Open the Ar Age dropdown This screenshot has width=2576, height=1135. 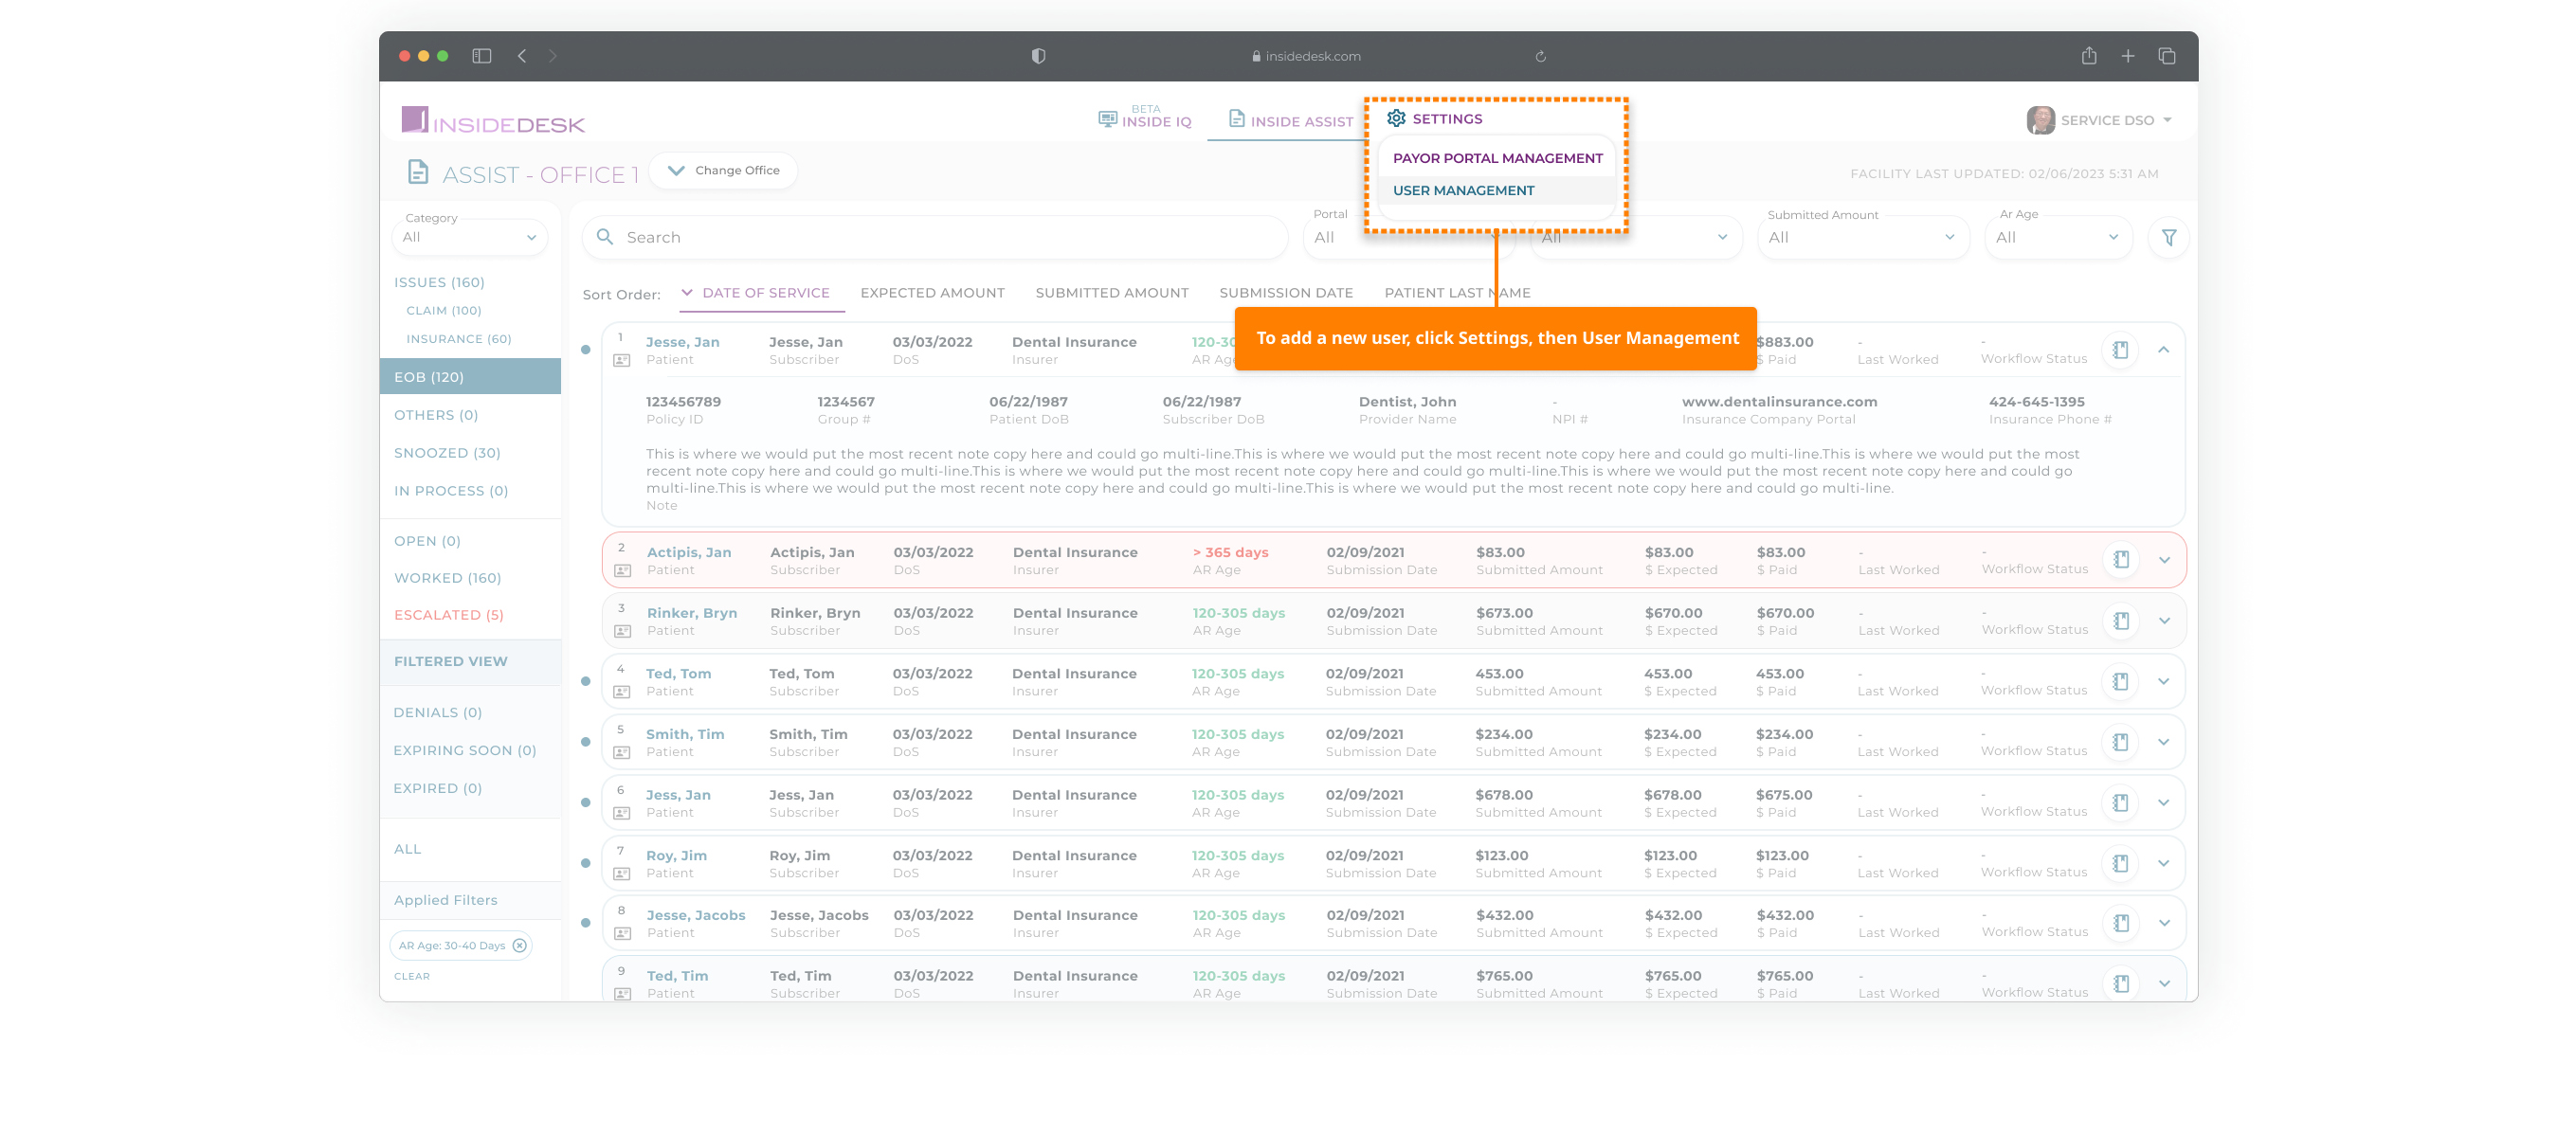(2056, 238)
